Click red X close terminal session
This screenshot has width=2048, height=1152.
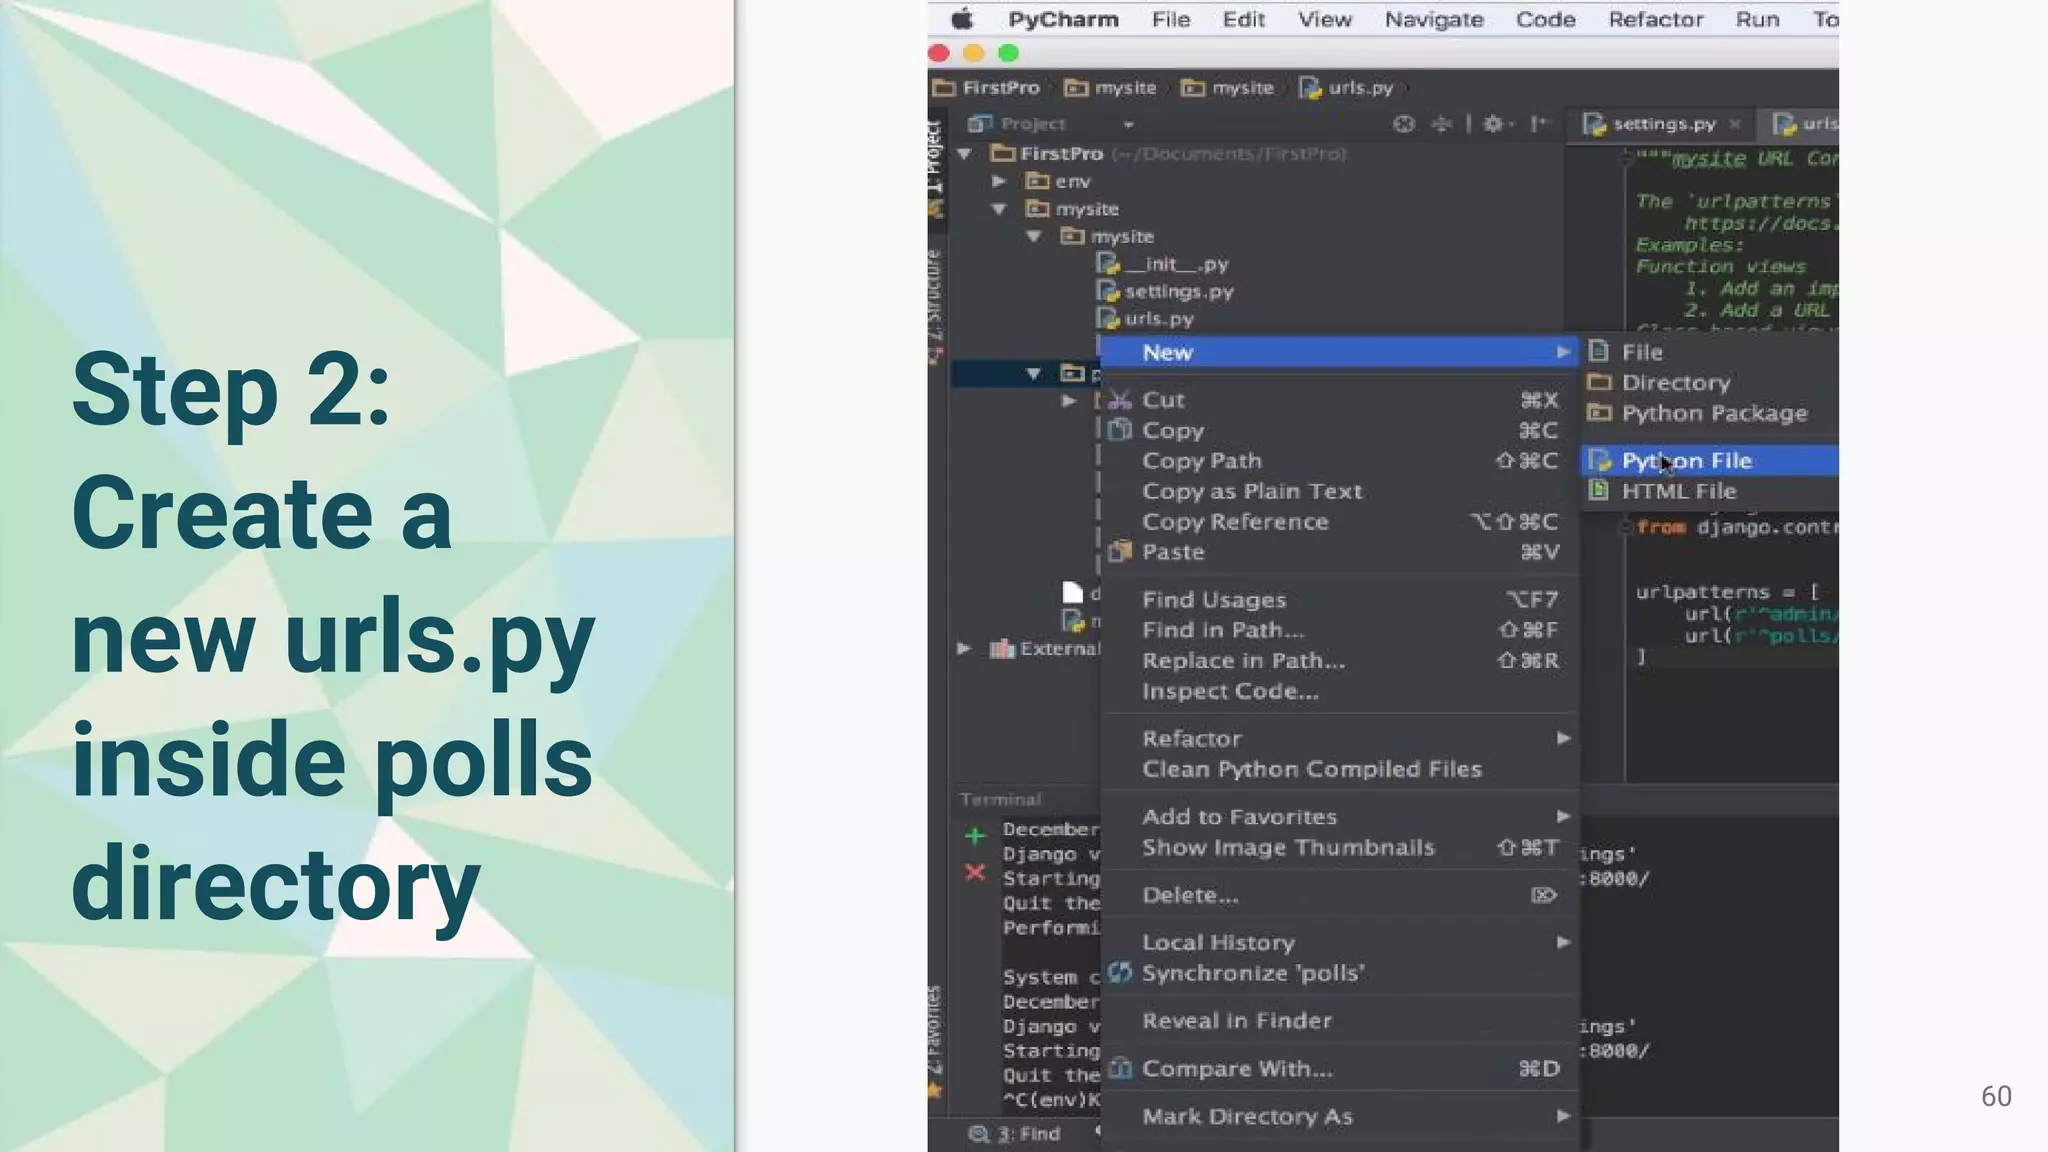coord(975,873)
